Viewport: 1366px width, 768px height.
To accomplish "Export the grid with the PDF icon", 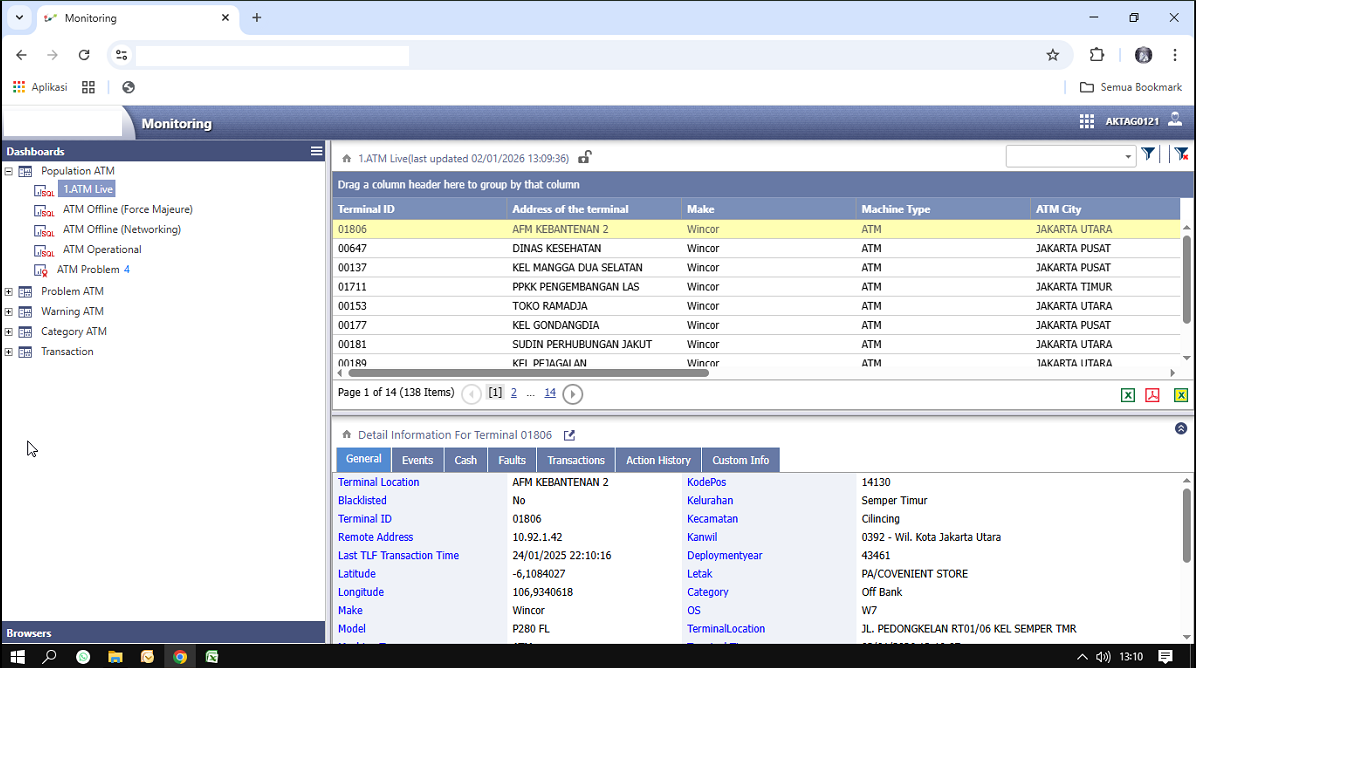I will point(1152,395).
